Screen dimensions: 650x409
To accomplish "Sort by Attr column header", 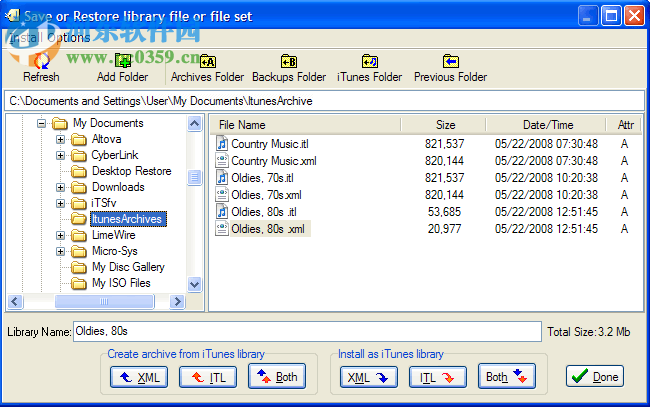I will tap(624, 125).
